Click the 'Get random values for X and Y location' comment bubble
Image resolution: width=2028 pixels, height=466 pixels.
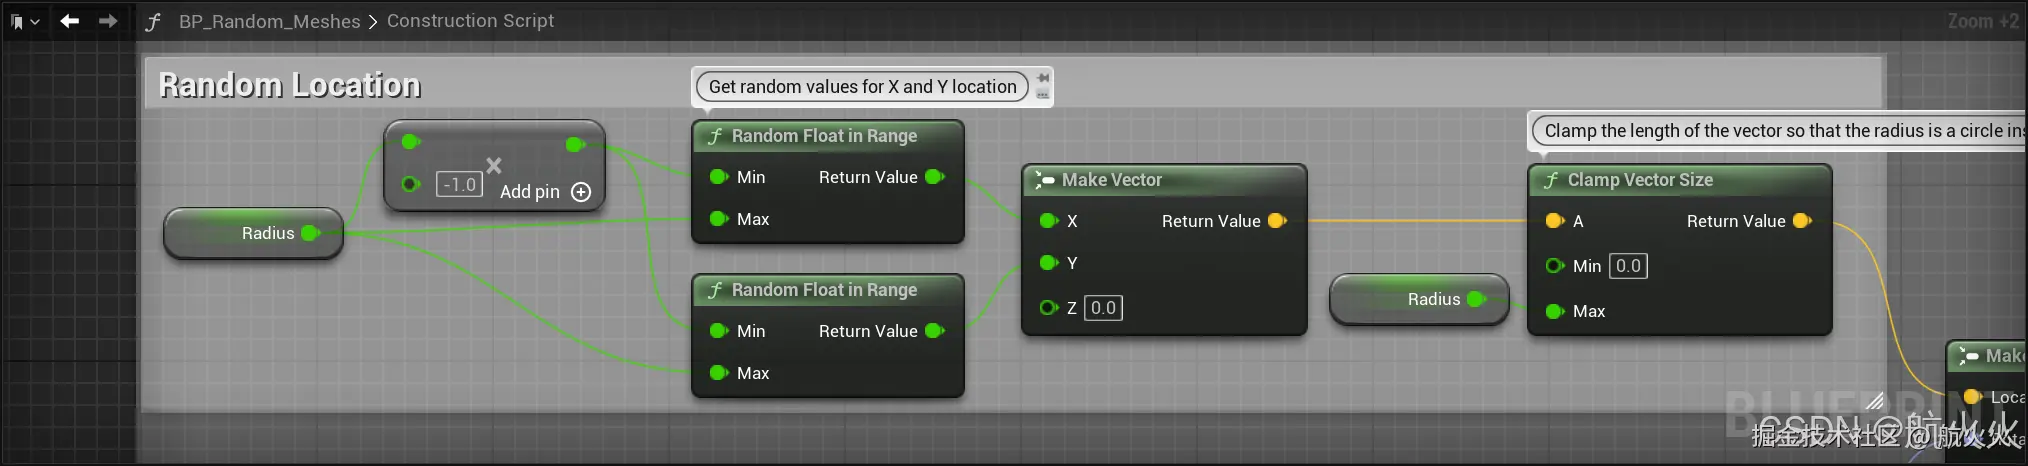click(862, 87)
